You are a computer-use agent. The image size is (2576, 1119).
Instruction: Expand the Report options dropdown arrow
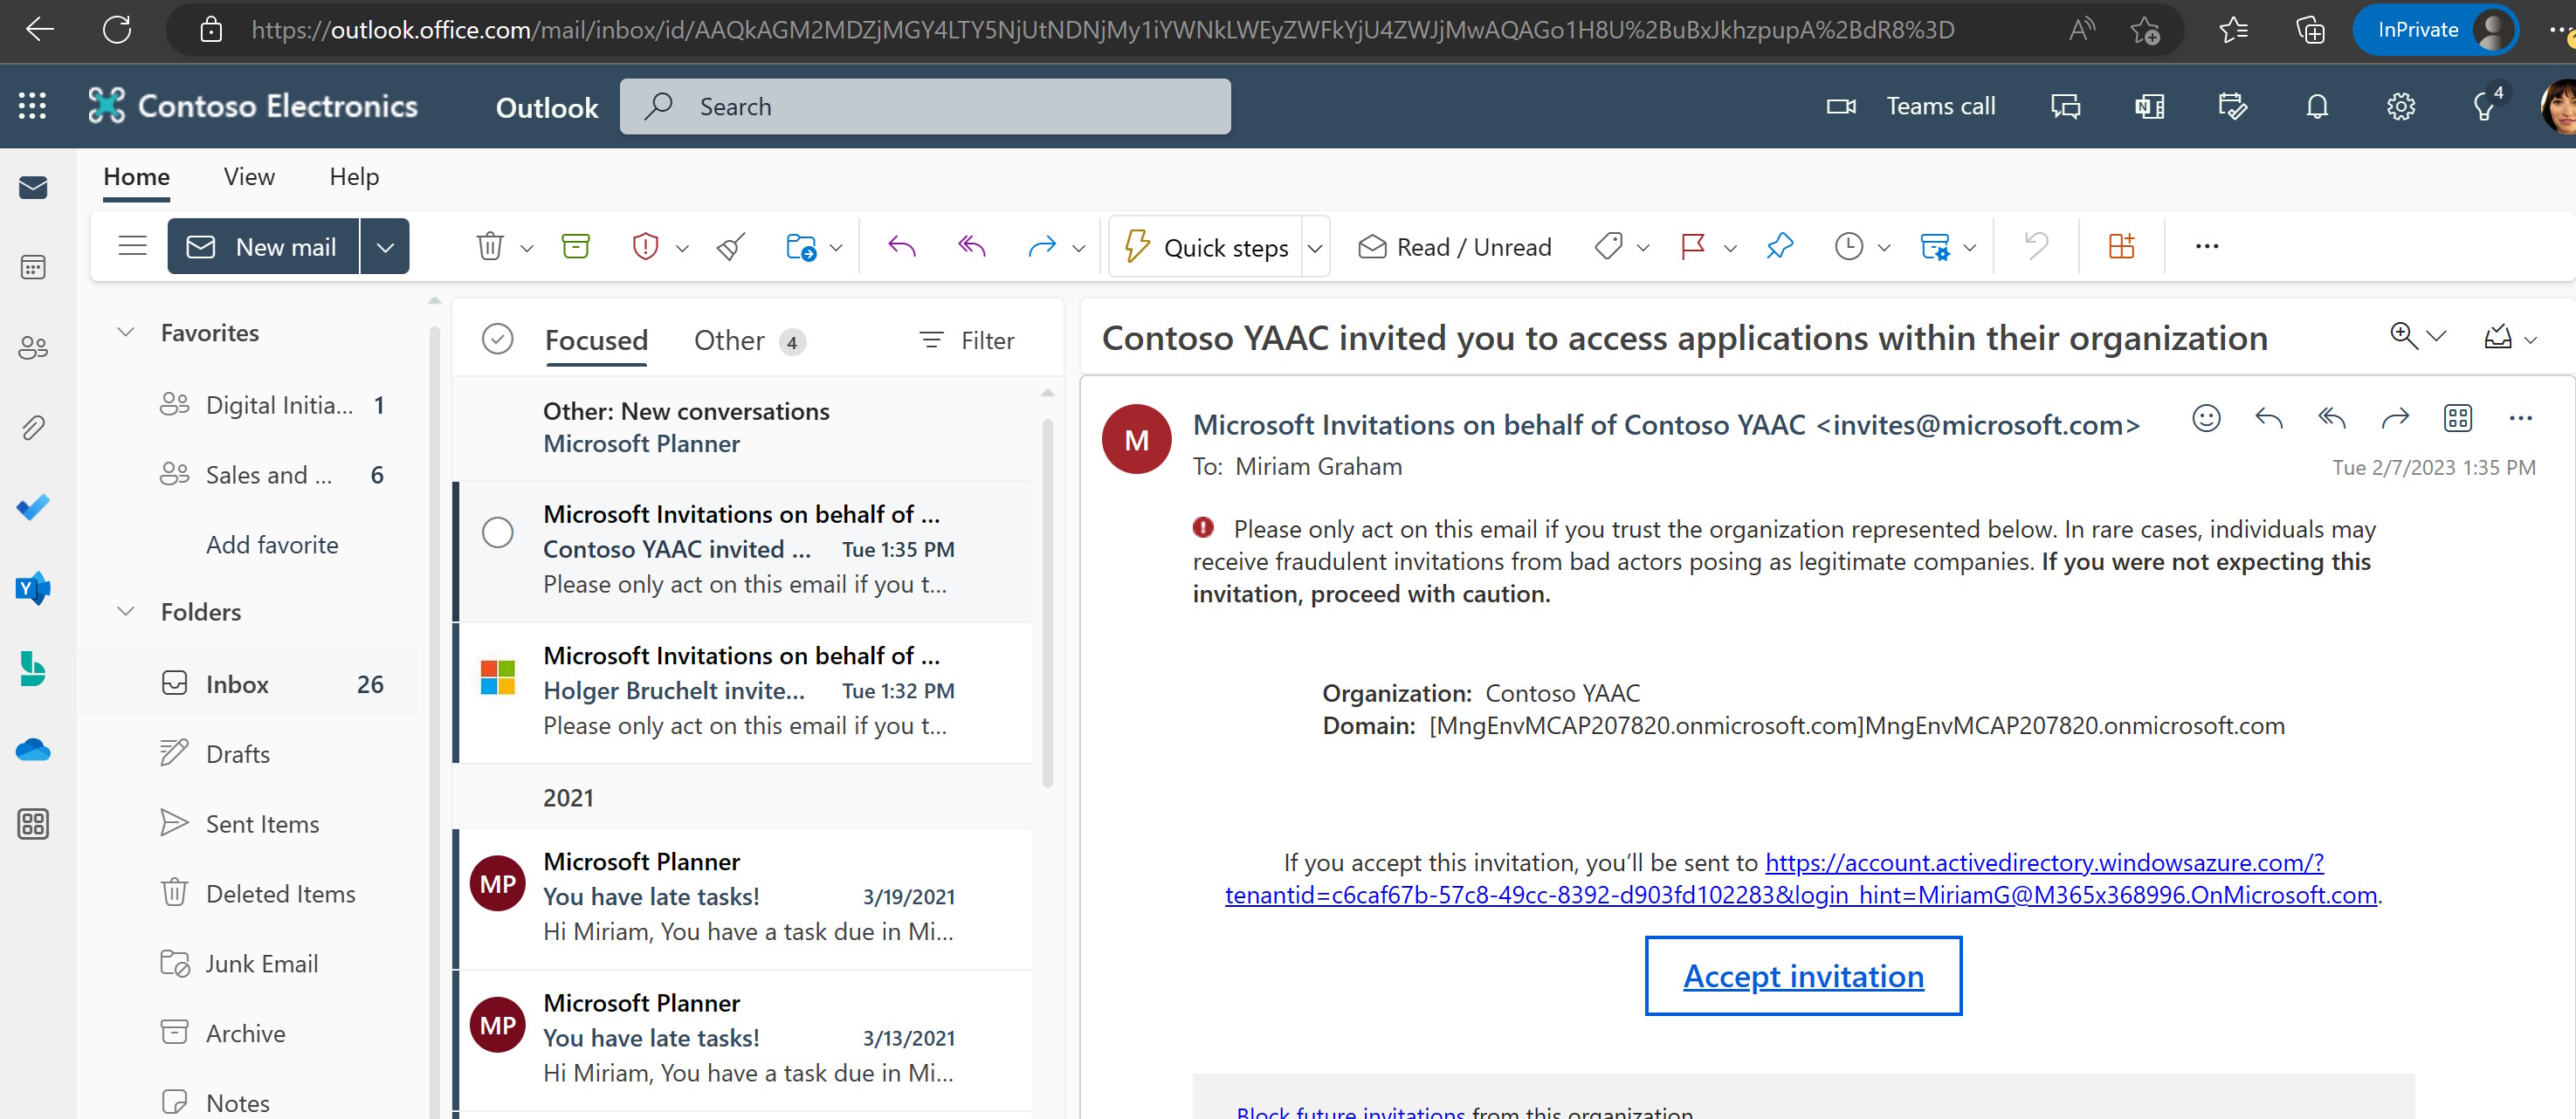682,248
